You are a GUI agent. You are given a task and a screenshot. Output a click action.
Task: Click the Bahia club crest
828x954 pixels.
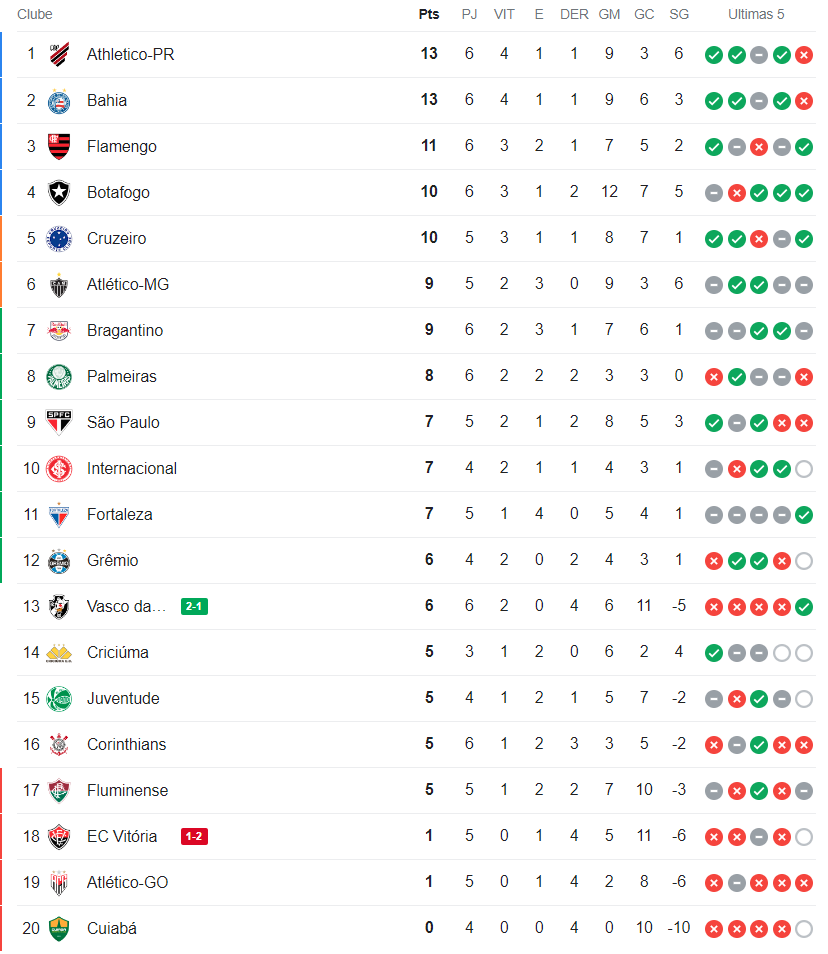click(59, 100)
